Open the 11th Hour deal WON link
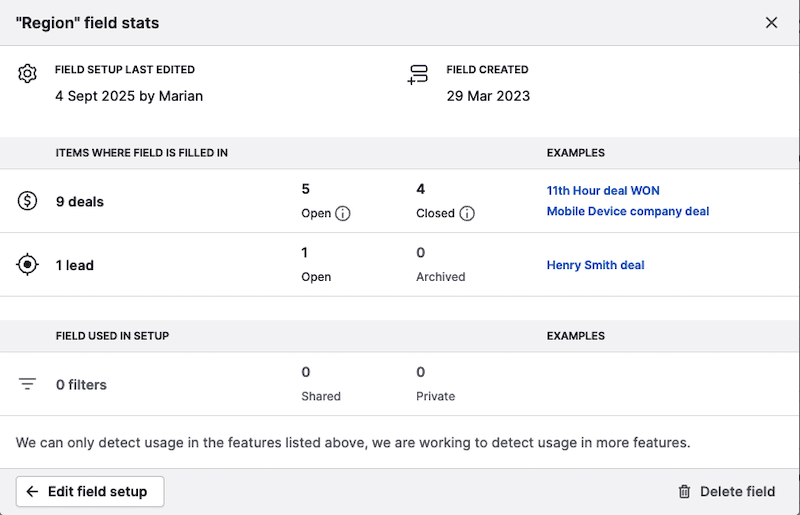The height and width of the screenshot is (515, 800). pyautogui.click(x=603, y=190)
